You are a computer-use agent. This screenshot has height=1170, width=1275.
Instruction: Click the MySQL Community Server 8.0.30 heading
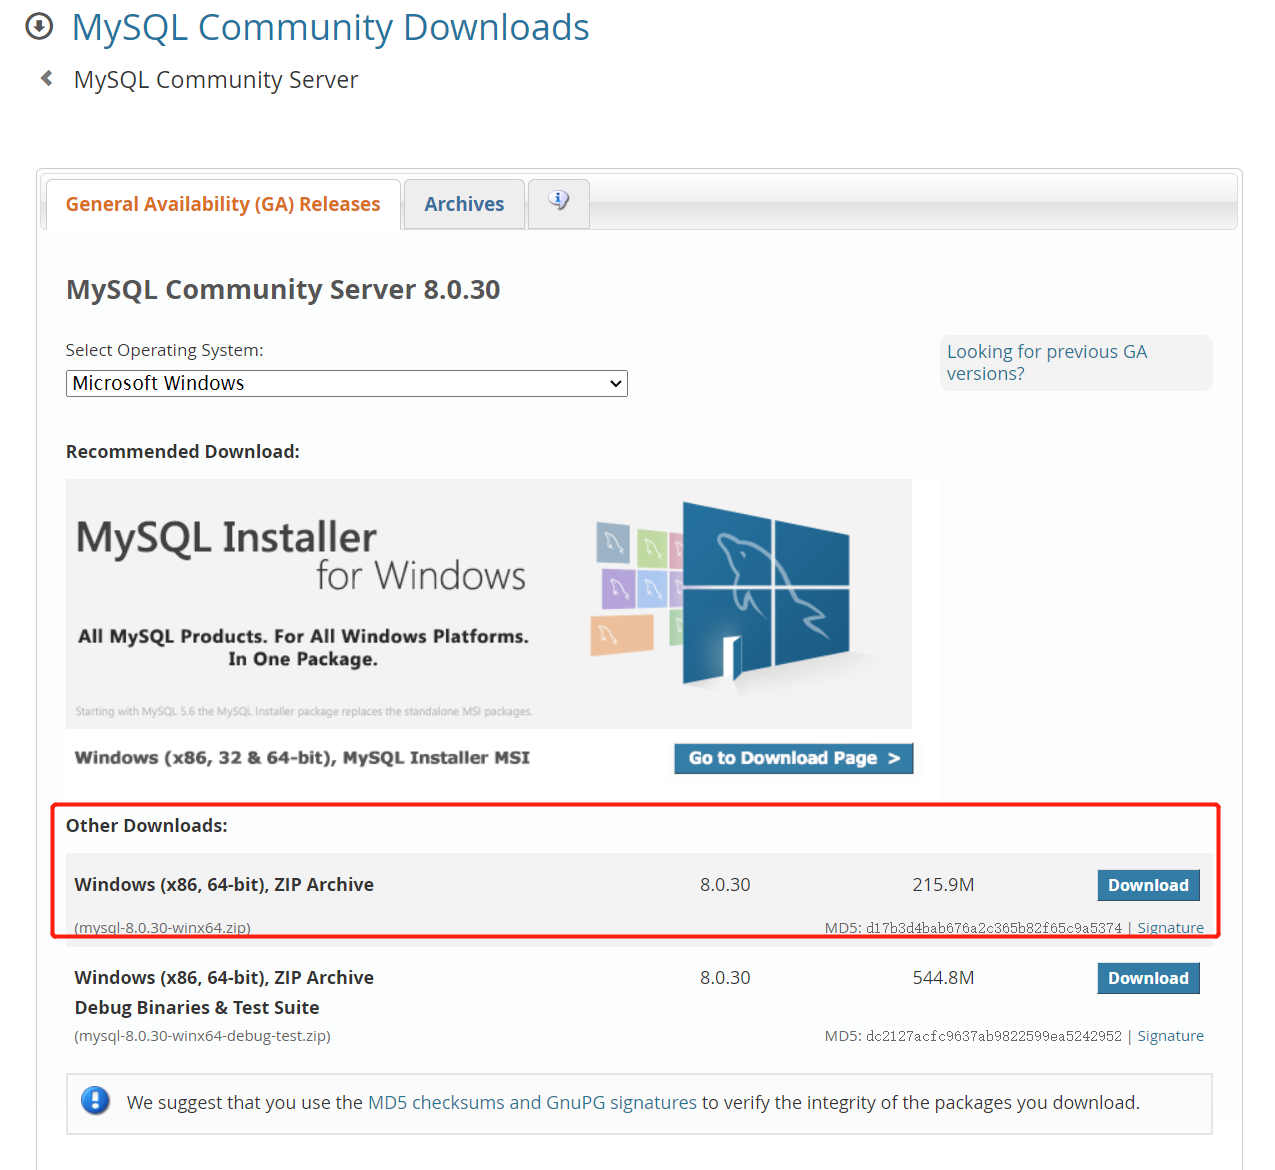[x=283, y=290]
